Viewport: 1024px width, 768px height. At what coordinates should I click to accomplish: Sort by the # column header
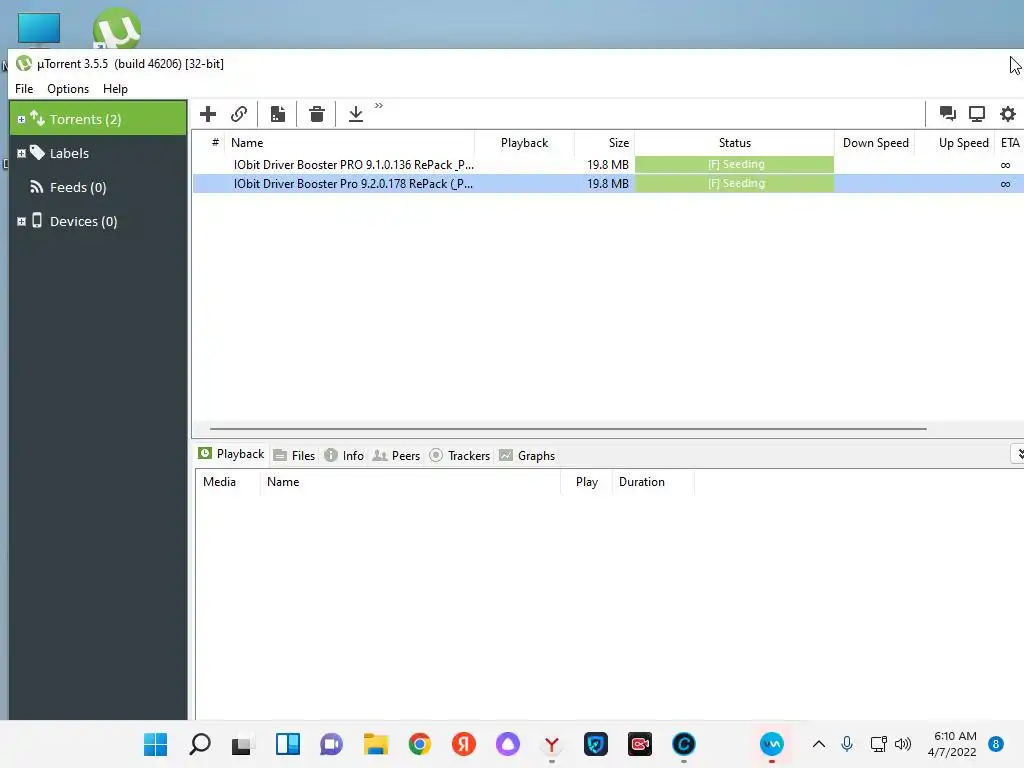[215, 142]
